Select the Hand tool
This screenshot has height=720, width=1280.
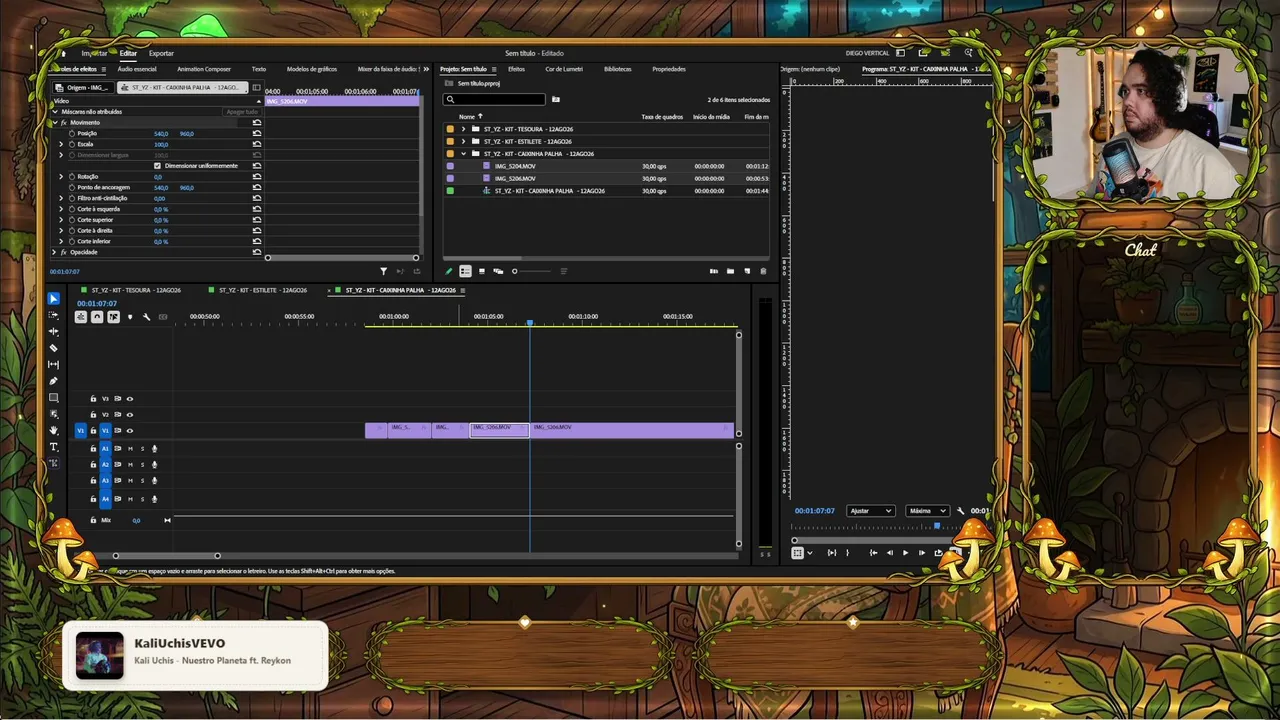tap(54, 430)
